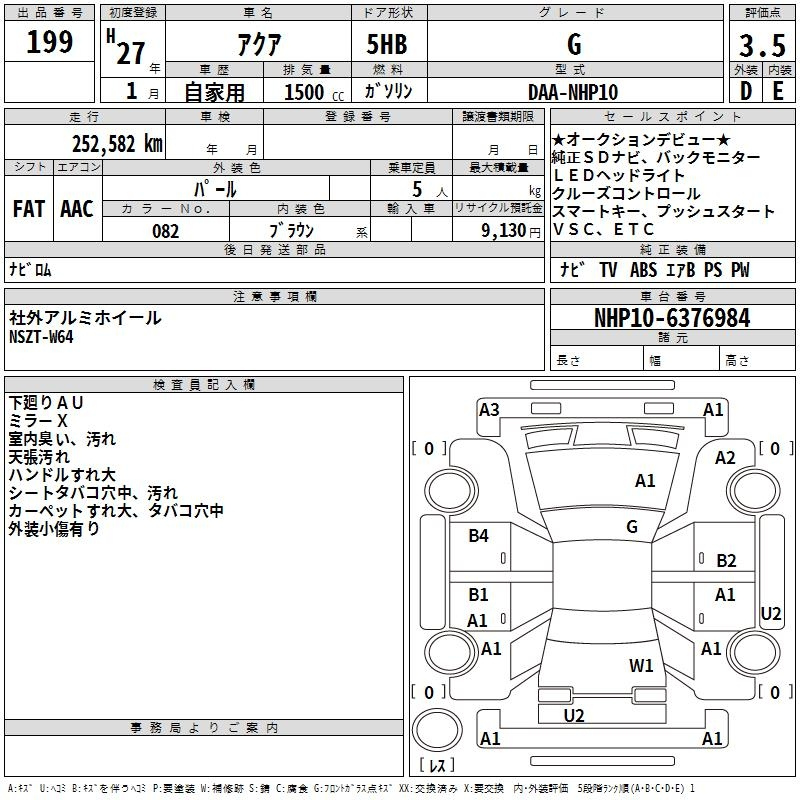800x800 pixels.
Task: Click the mileage value 252,582 km
Action: (x=117, y=143)
